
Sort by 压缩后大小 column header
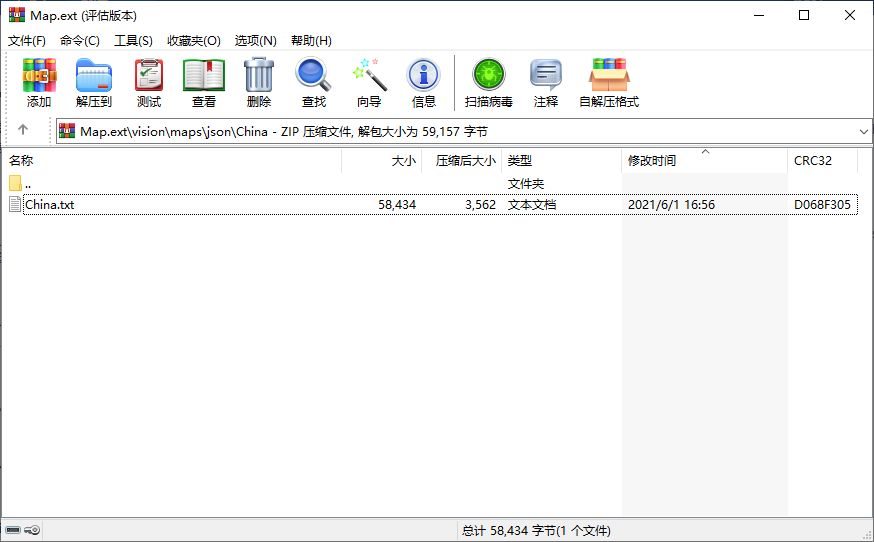click(x=462, y=161)
